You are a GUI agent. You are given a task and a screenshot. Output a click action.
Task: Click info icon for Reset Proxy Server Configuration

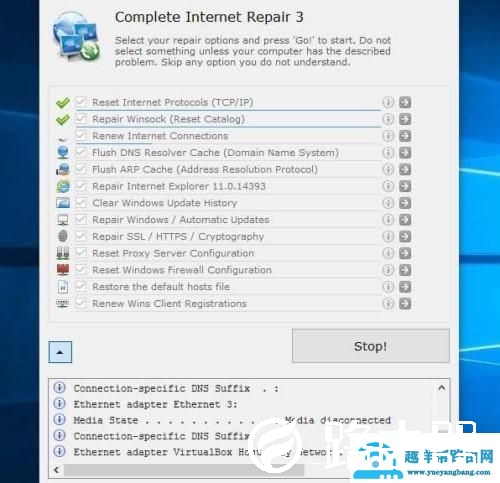[x=388, y=253]
